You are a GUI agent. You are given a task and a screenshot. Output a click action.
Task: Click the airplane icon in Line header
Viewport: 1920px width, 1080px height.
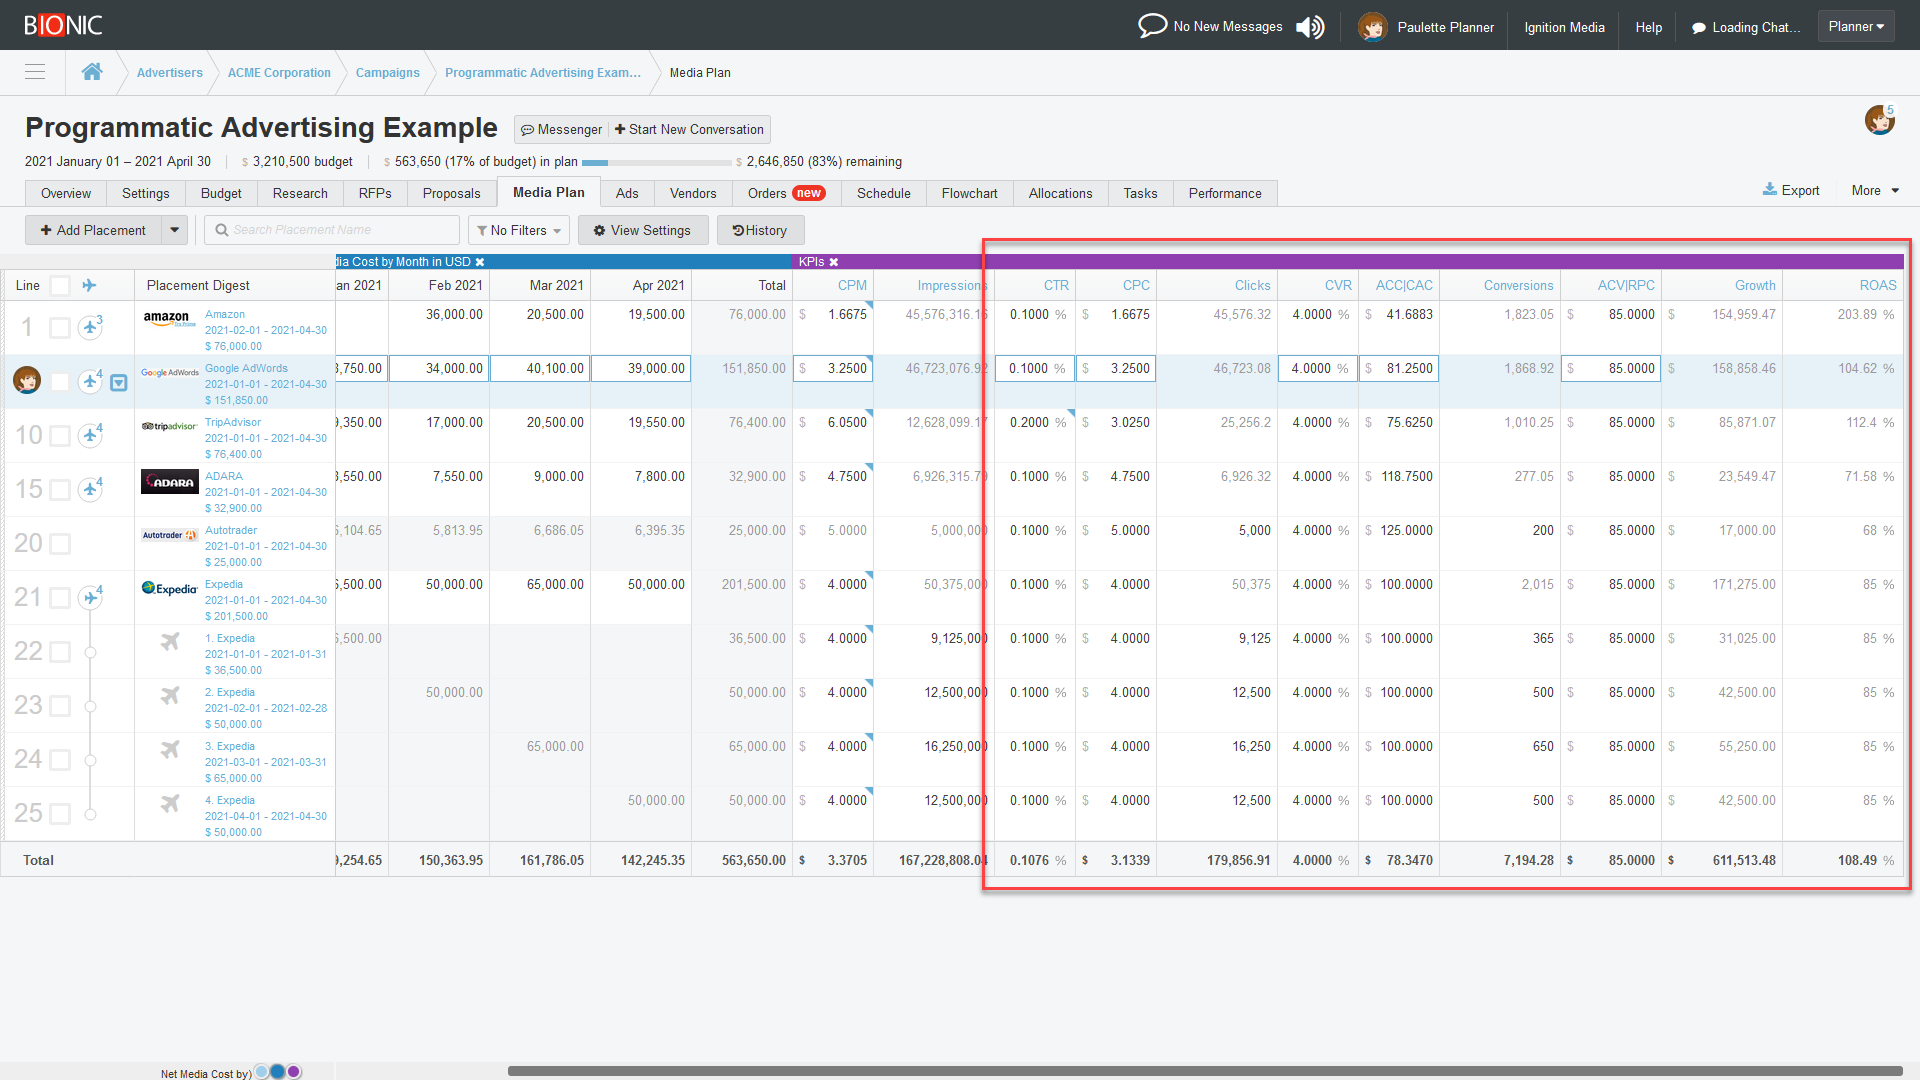(89, 285)
